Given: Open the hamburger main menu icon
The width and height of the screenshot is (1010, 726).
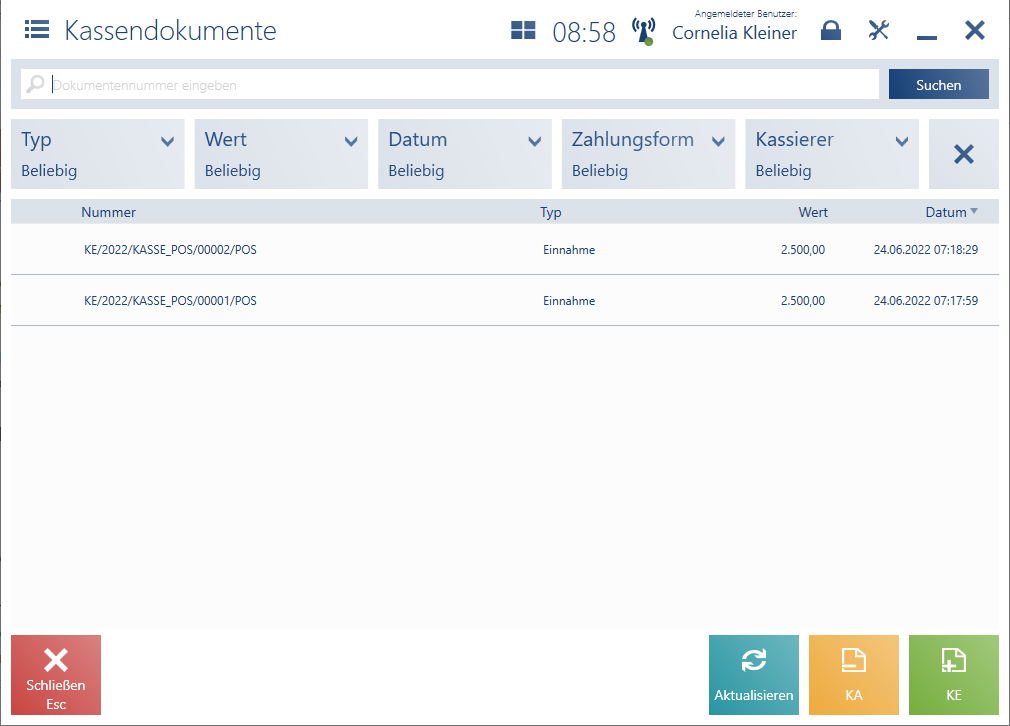Looking at the screenshot, I should (x=37, y=30).
